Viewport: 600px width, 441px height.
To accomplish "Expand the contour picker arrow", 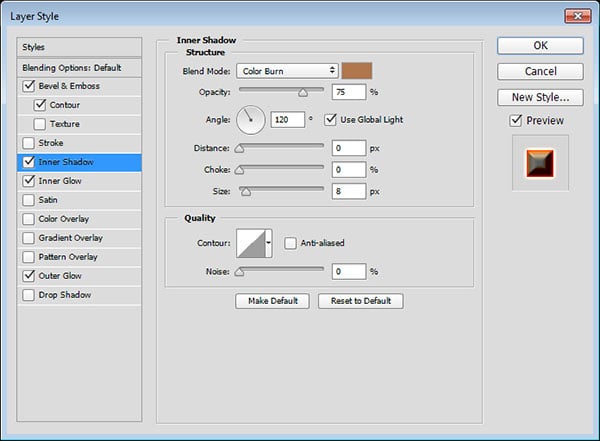I will (x=268, y=243).
